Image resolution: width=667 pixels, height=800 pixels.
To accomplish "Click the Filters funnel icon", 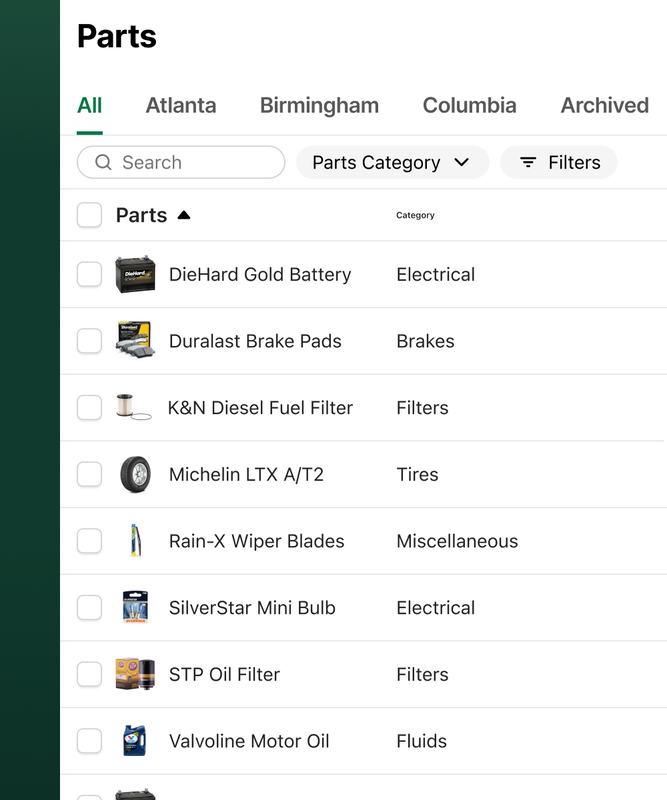I will click(528, 162).
